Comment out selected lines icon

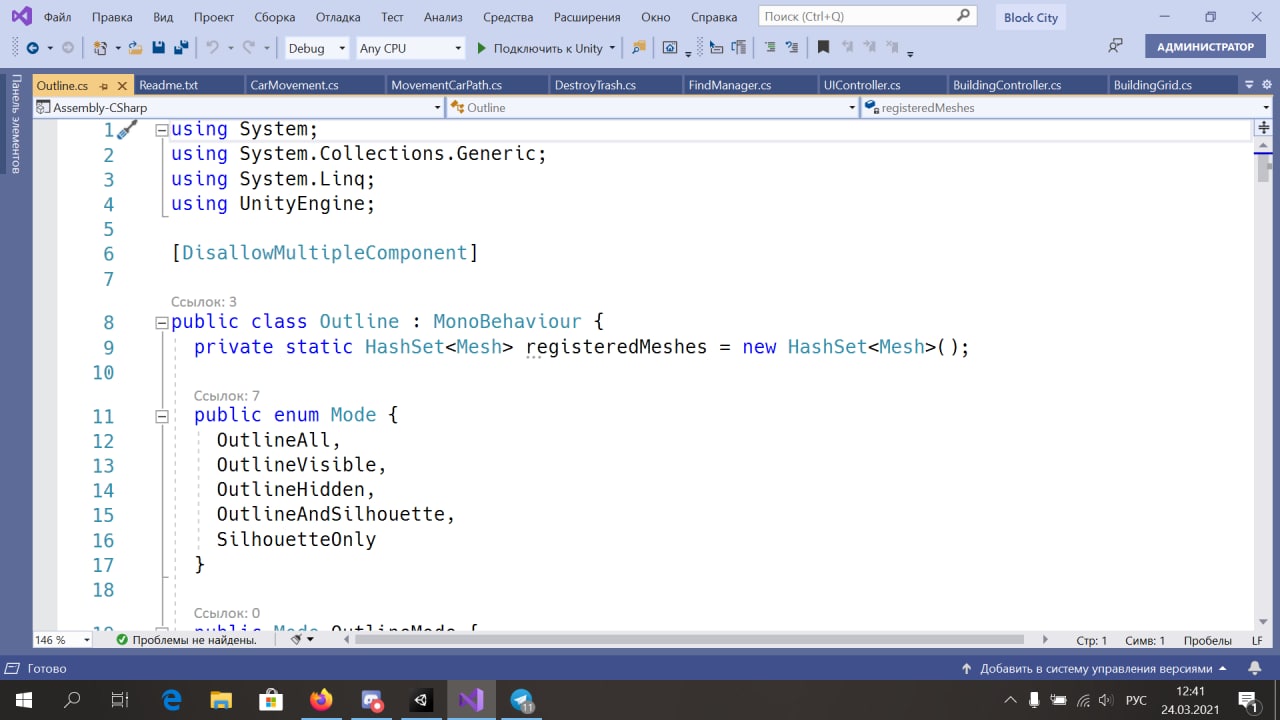pos(769,48)
